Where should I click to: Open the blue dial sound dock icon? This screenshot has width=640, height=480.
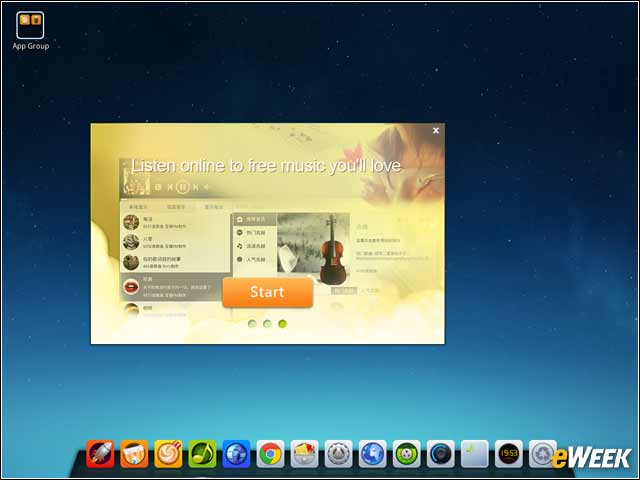click(441, 454)
